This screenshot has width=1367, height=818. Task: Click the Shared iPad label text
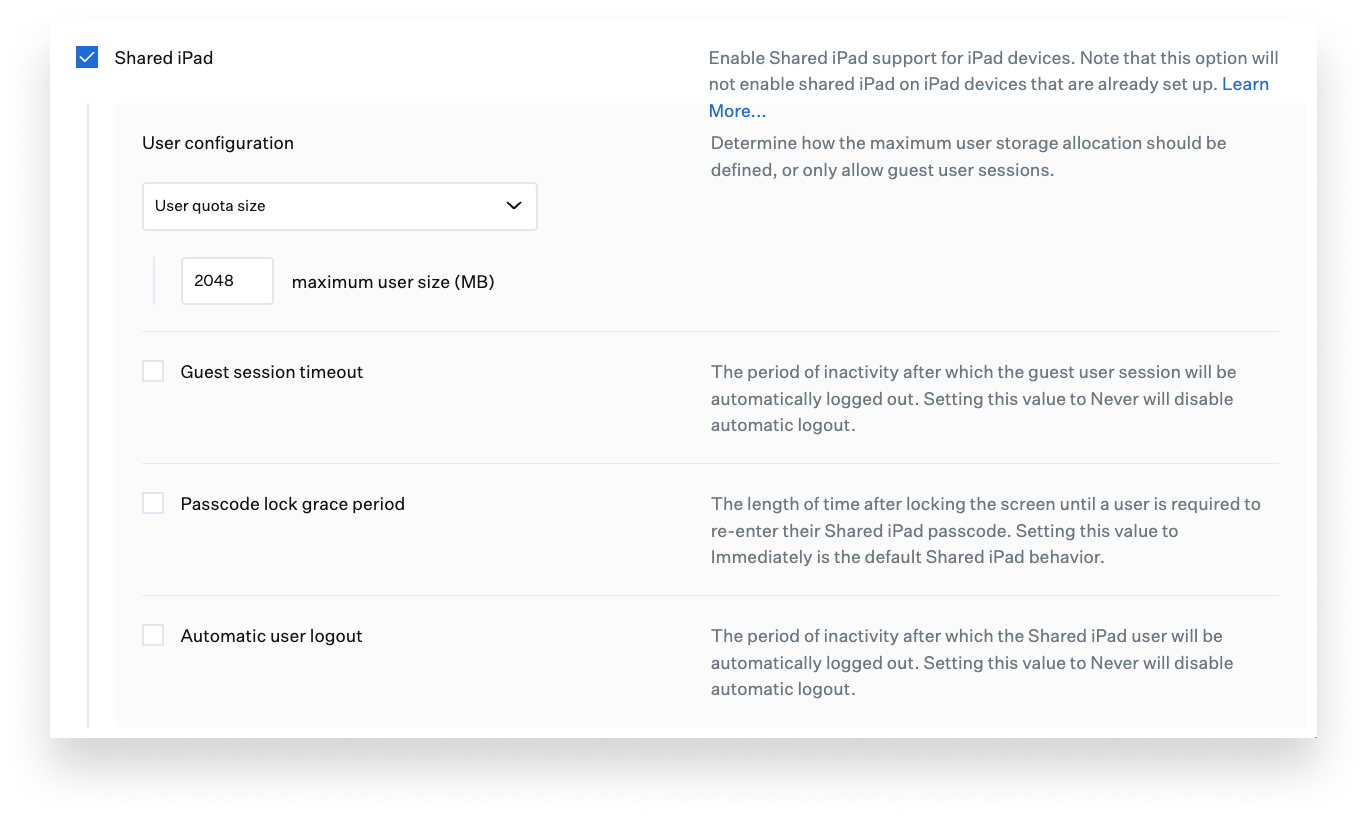164,58
